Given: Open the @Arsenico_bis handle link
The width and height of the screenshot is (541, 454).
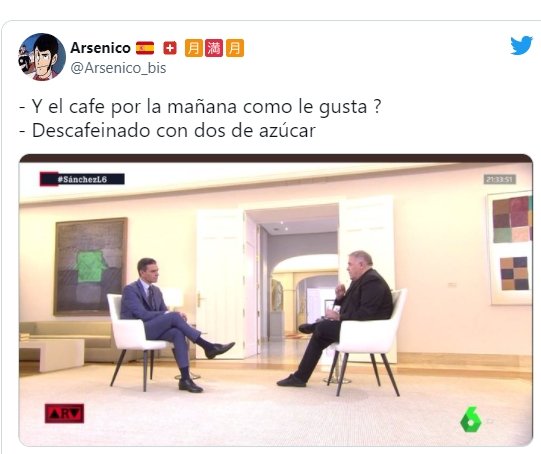Looking at the screenshot, I should coord(118,68).
